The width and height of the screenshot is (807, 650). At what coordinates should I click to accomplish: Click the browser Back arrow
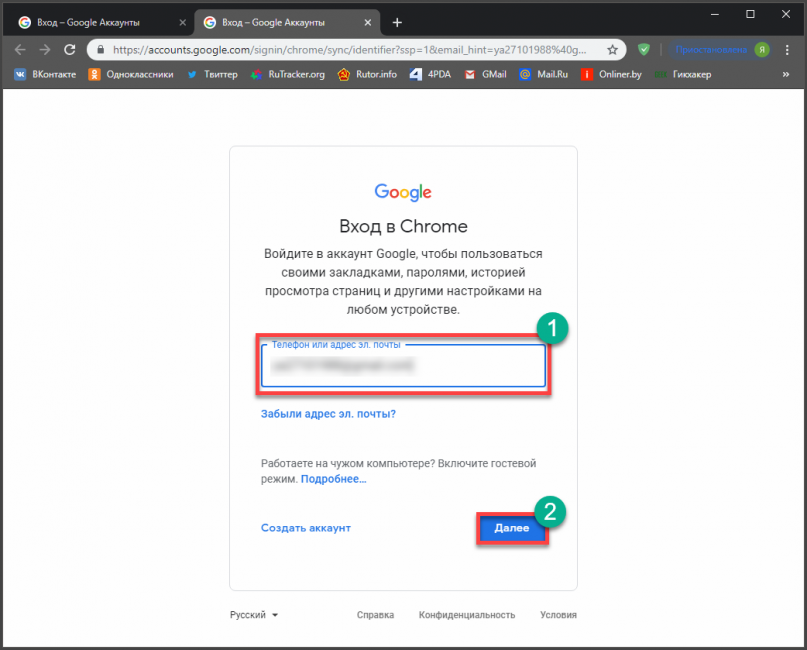(20, 49)
